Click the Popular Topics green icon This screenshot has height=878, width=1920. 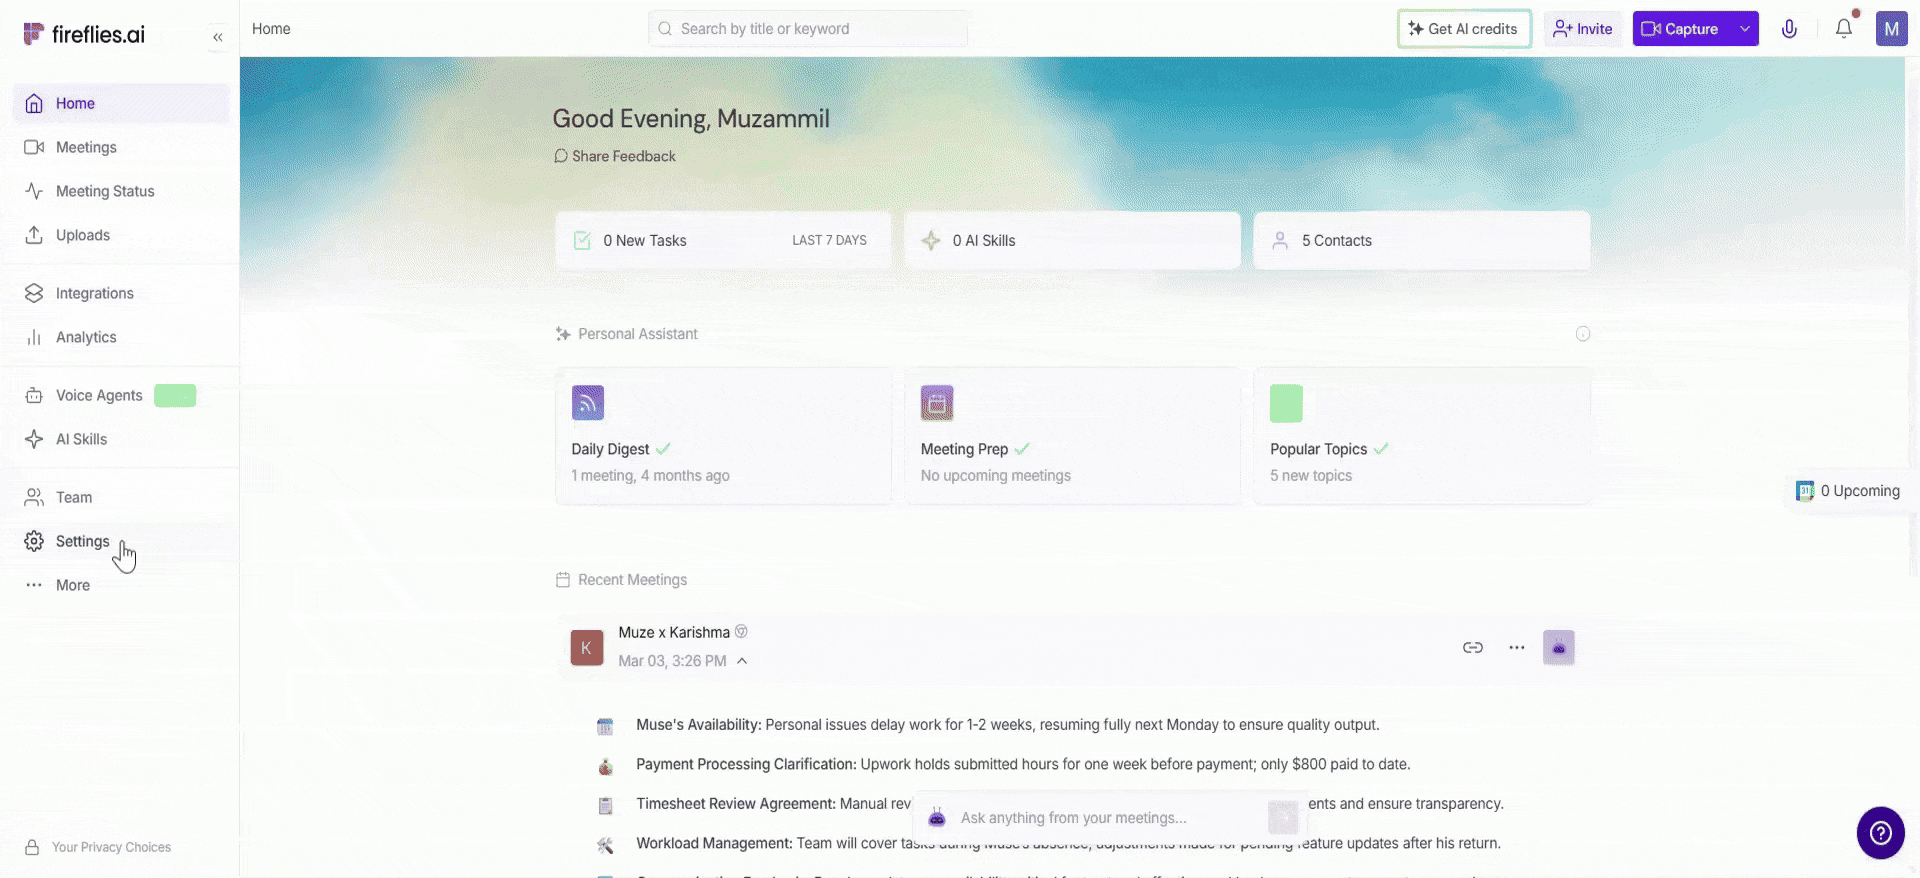1286,403
